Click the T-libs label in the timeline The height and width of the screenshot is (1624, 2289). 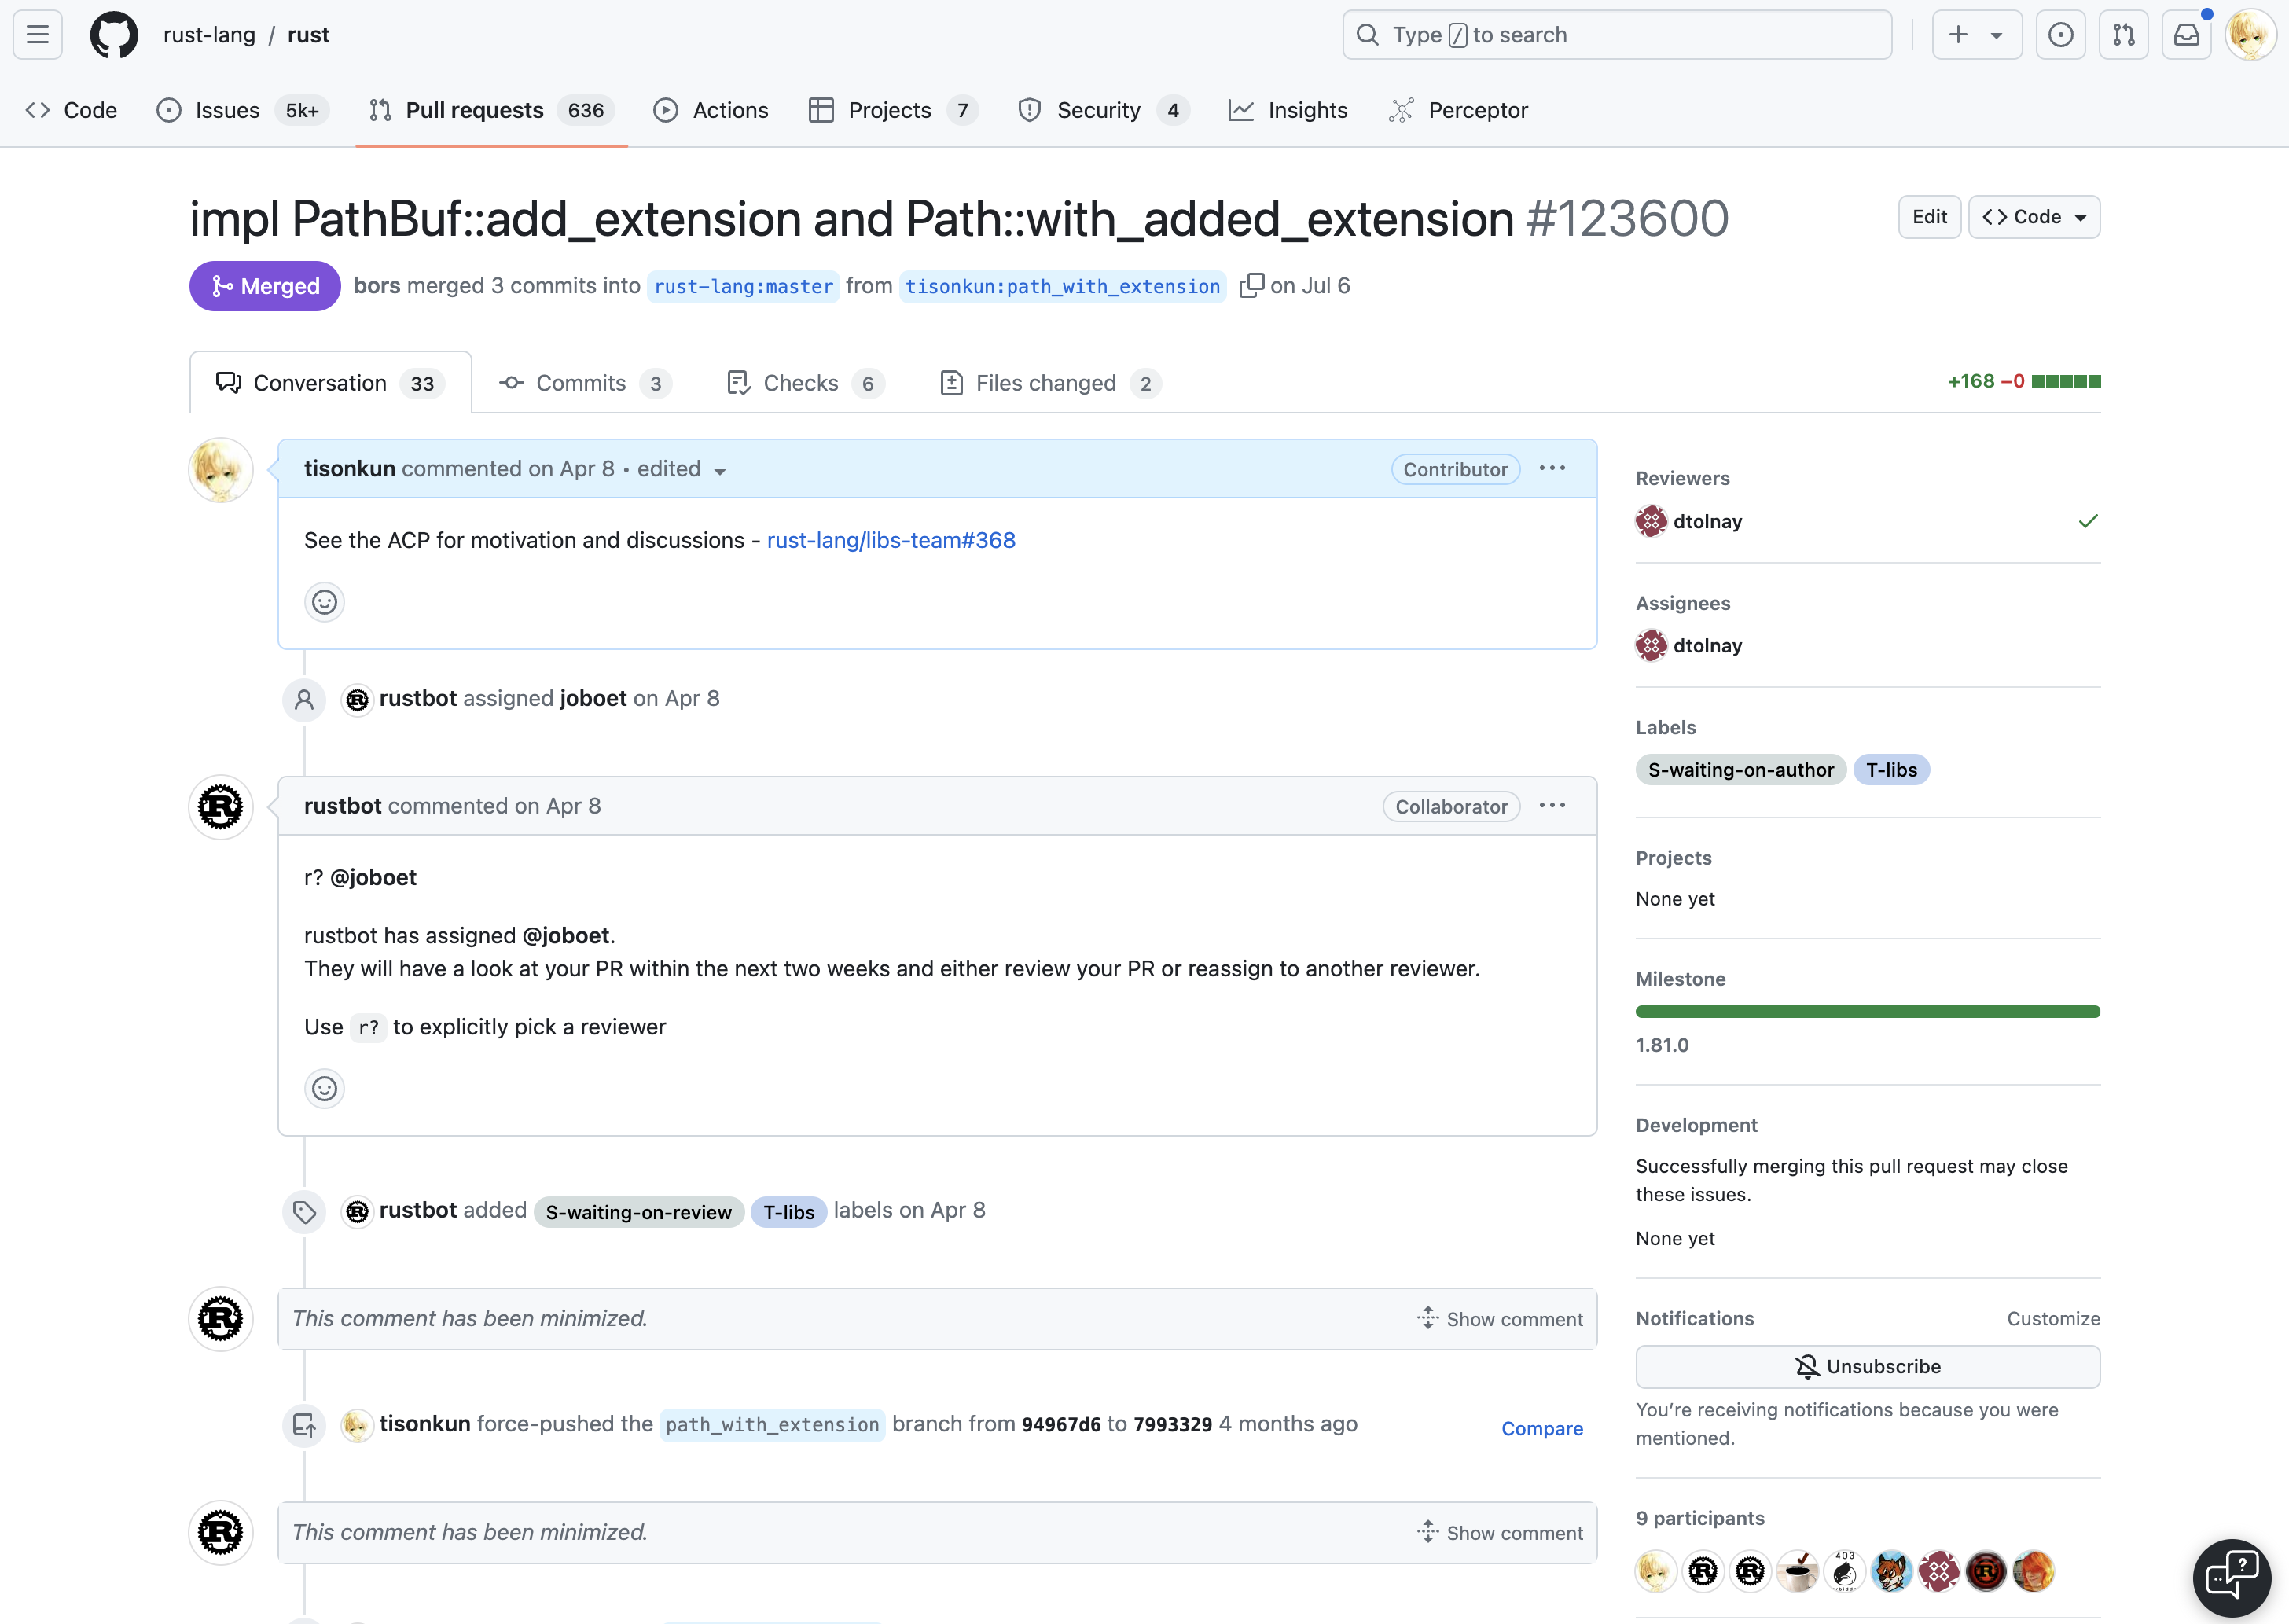(x=789, y=1212)
